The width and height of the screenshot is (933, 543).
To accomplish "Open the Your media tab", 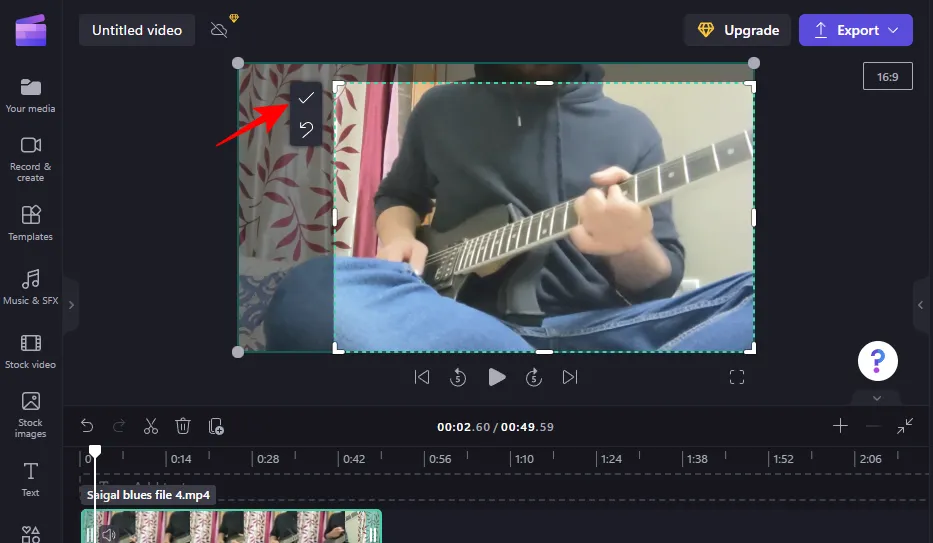I will point(31,95).
